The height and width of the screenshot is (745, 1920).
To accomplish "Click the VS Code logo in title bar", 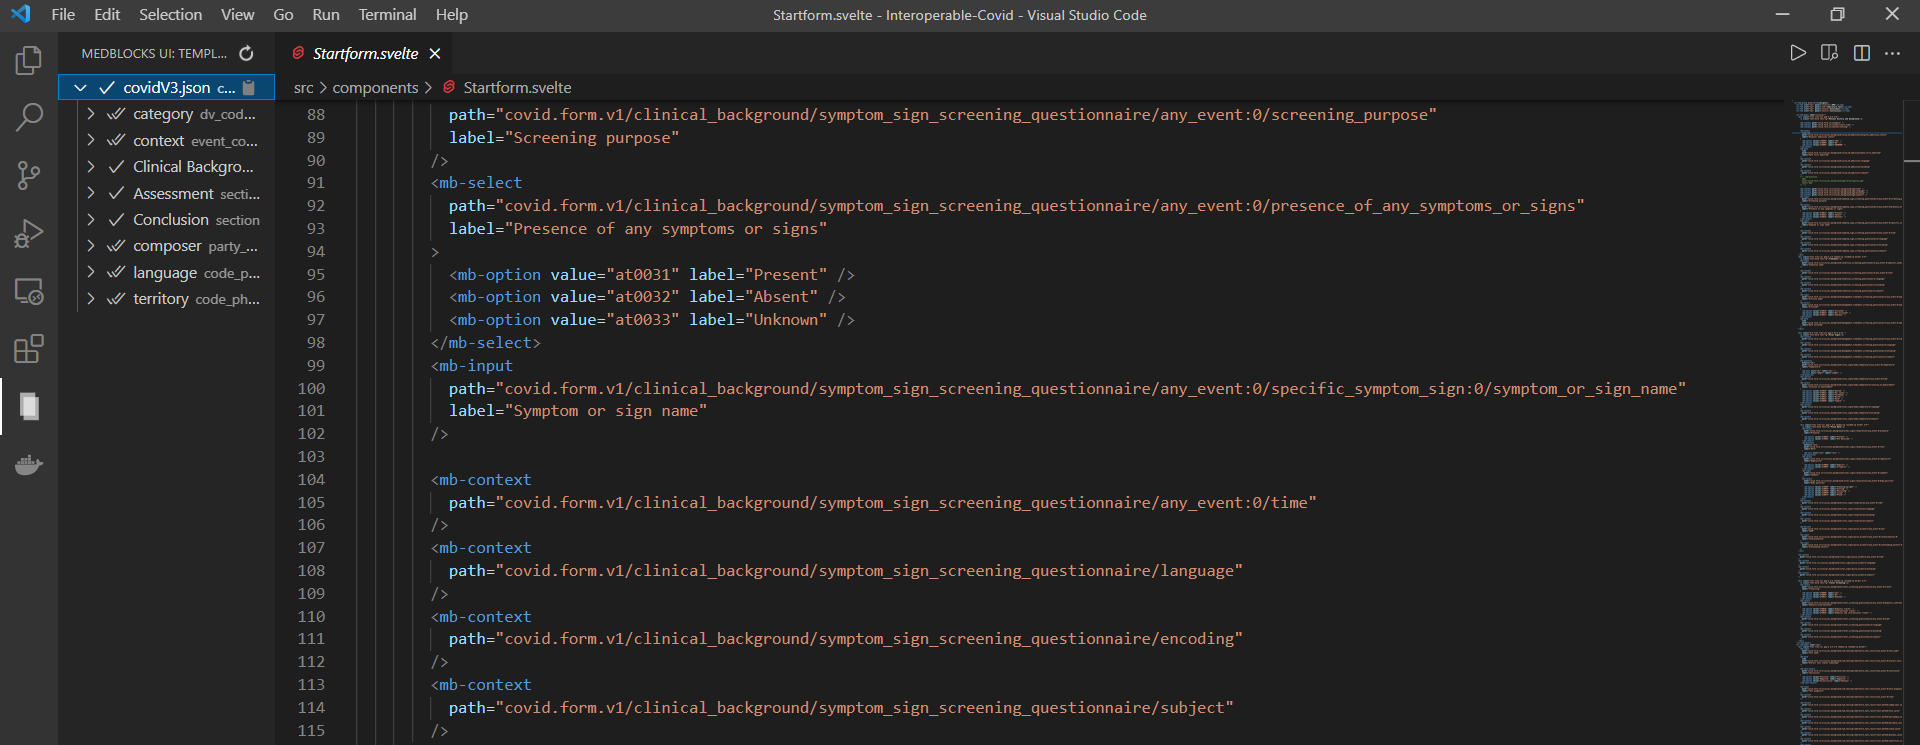I will (21, 14).
